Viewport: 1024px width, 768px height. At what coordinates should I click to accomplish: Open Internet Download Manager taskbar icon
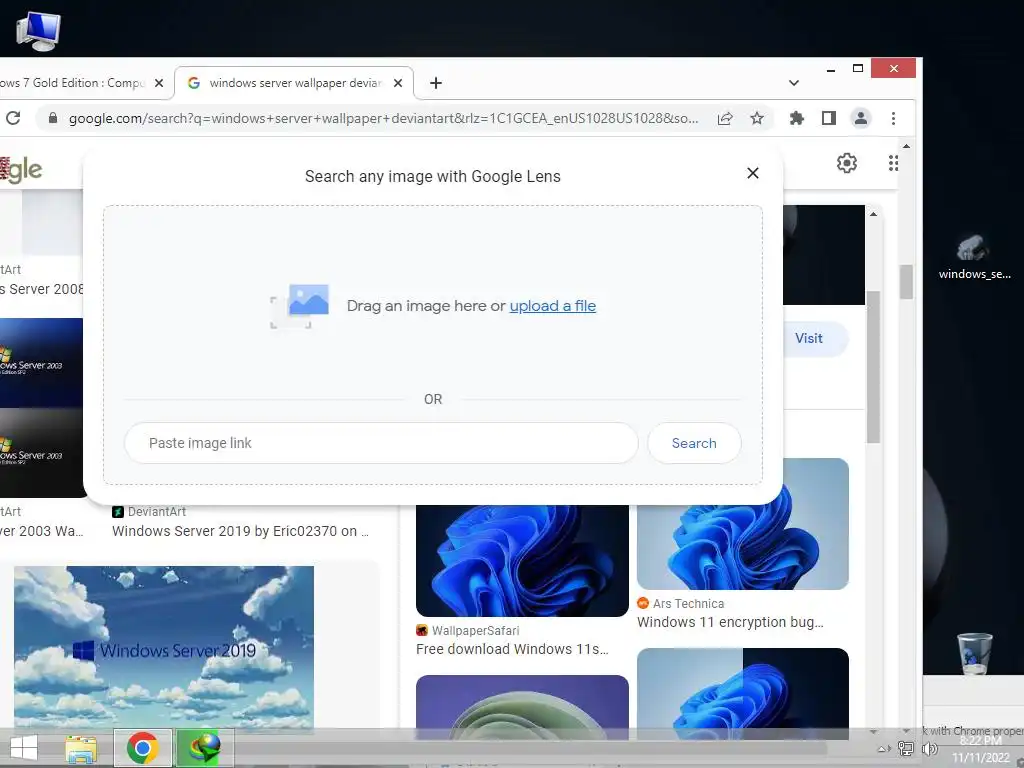pyautogui.click(x=205, y=748)
